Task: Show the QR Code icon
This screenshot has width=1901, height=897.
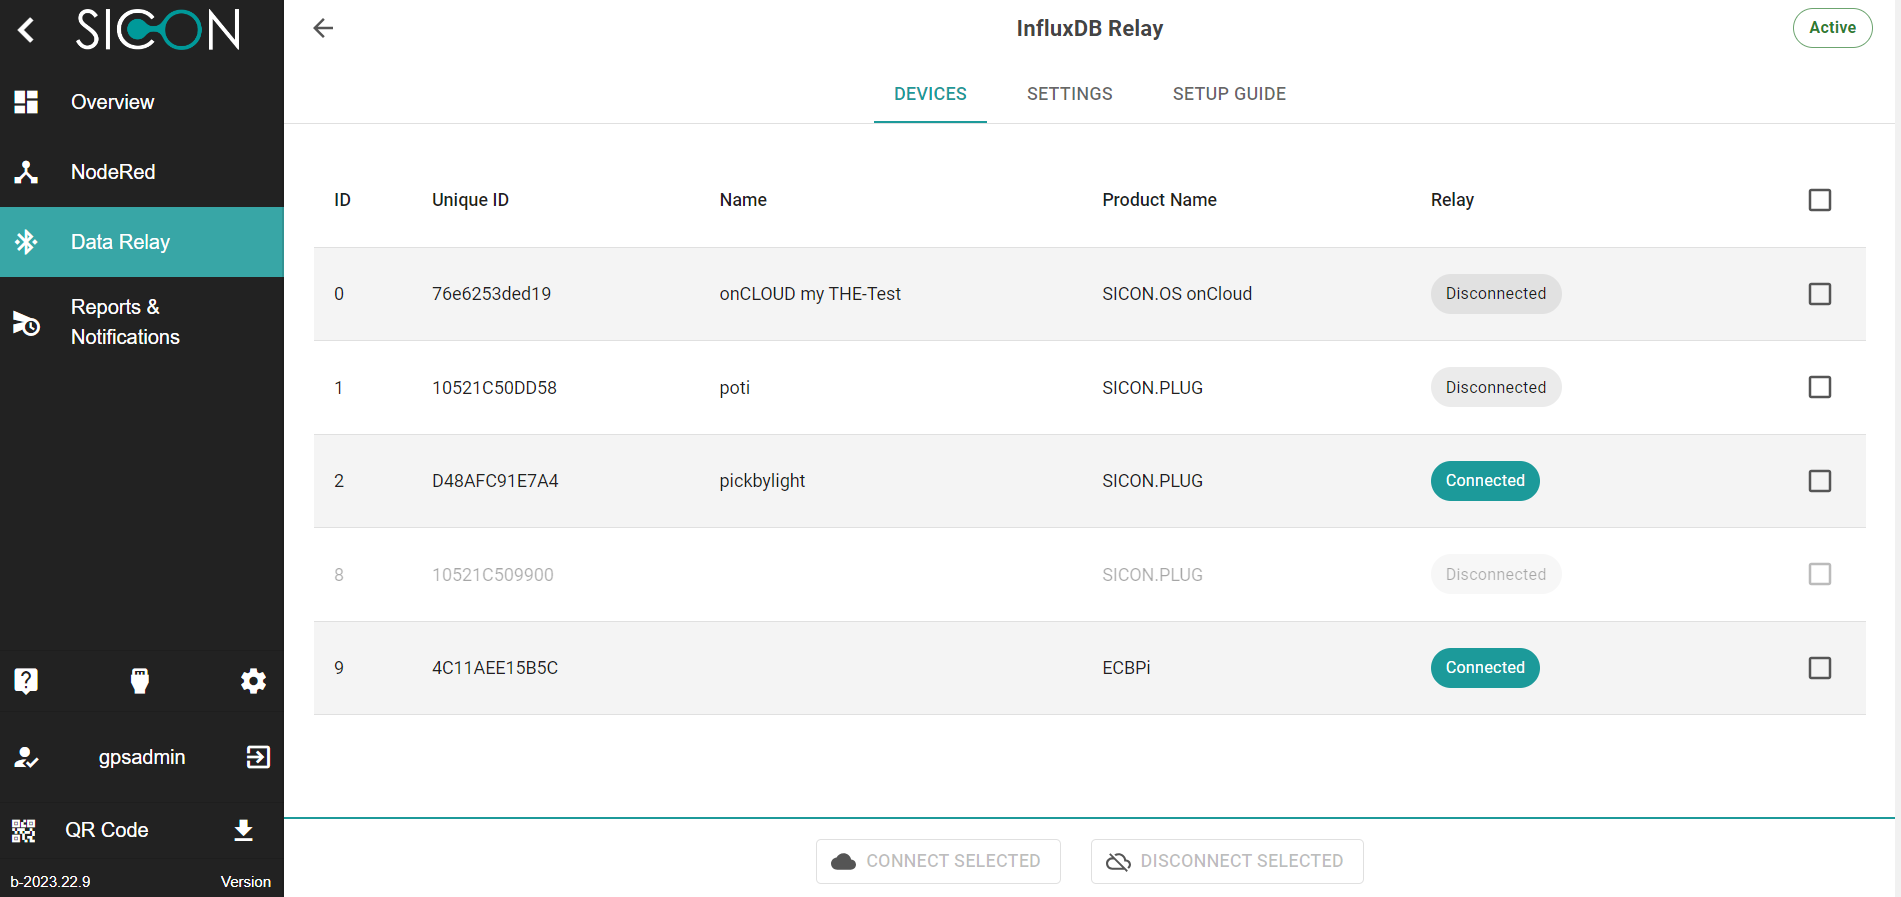Action: tap(24, 830)
